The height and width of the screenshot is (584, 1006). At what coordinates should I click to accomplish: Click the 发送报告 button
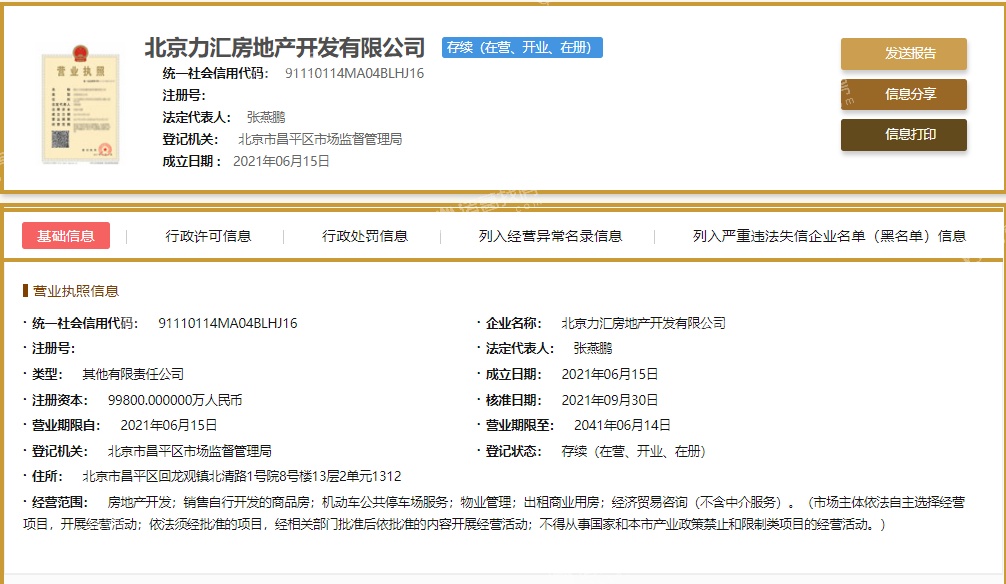903,53
